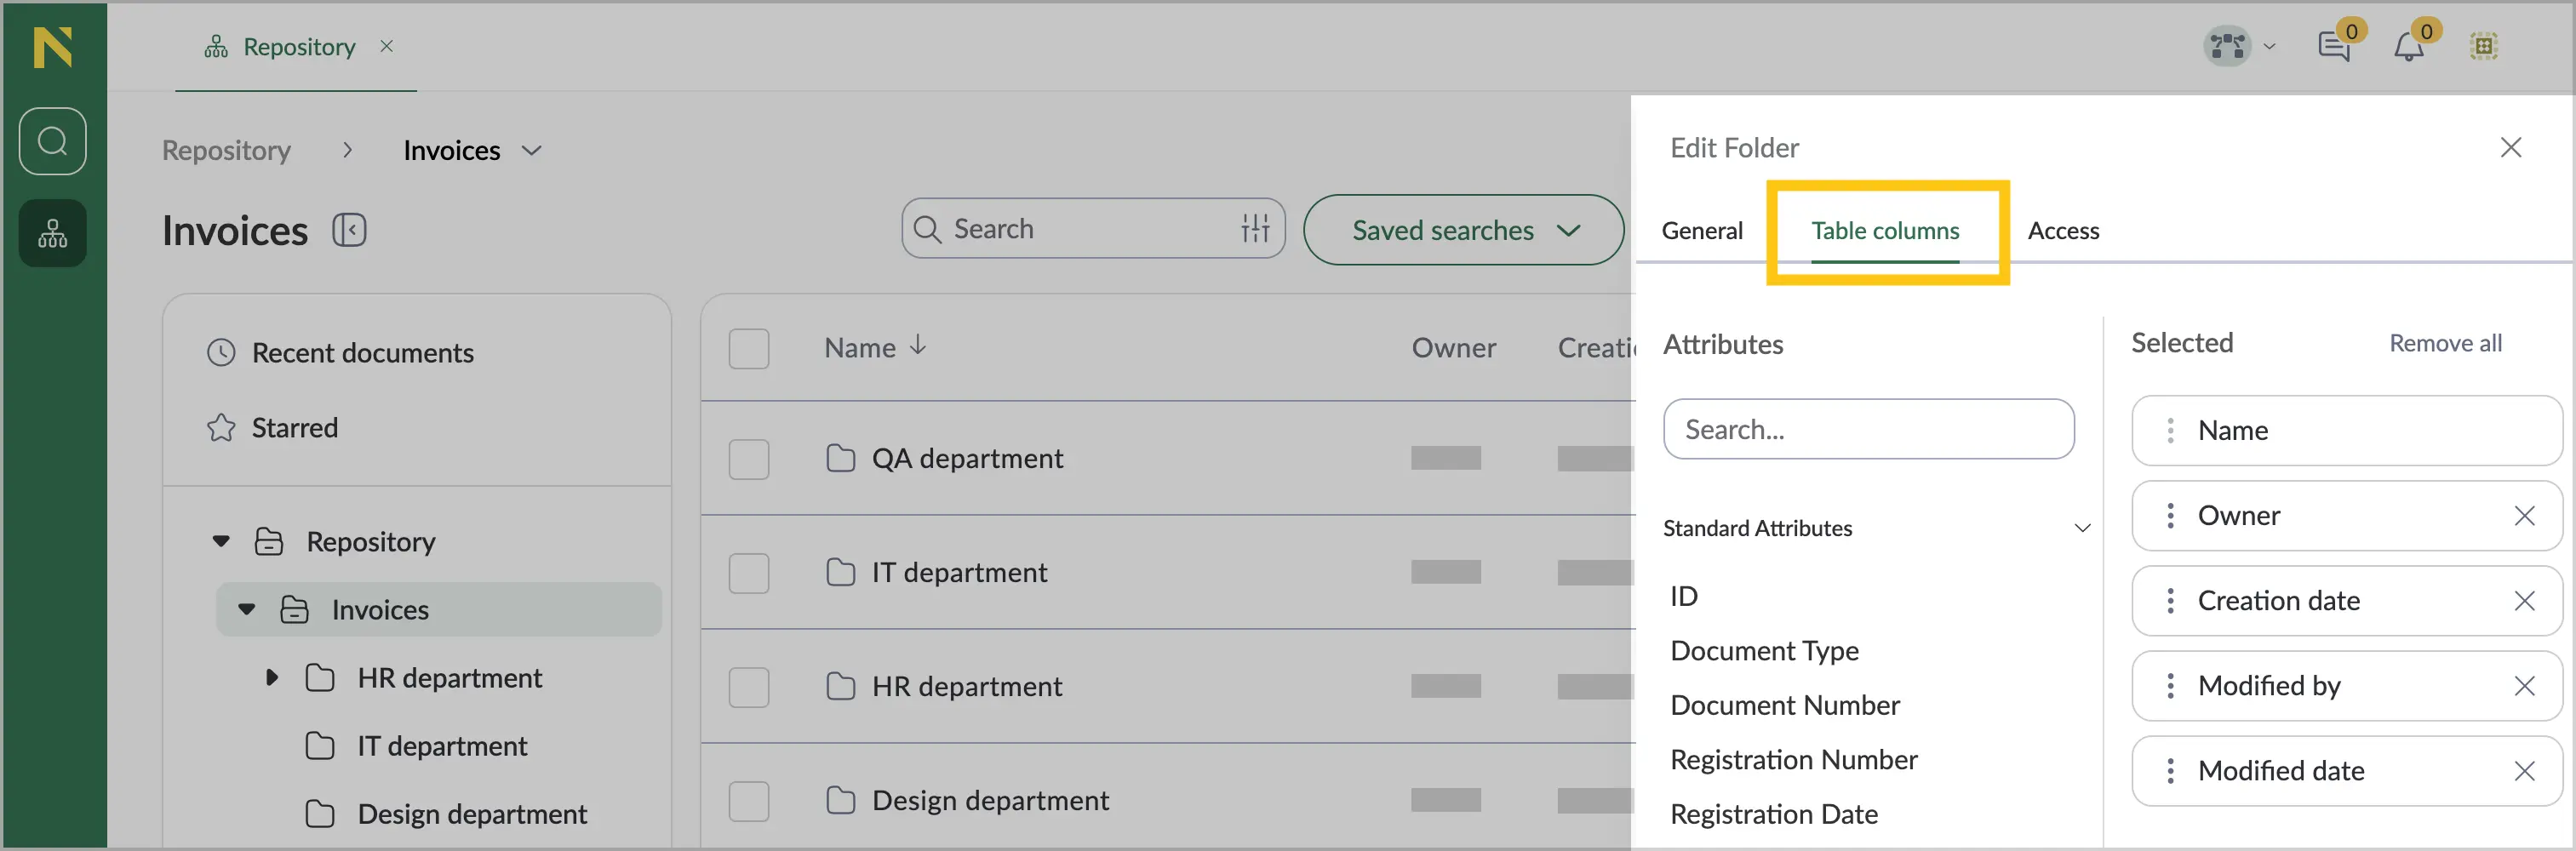Add the Registration Date attribute
Image resolution: width=2576 pixels, height=851 pixels.
1774,814
